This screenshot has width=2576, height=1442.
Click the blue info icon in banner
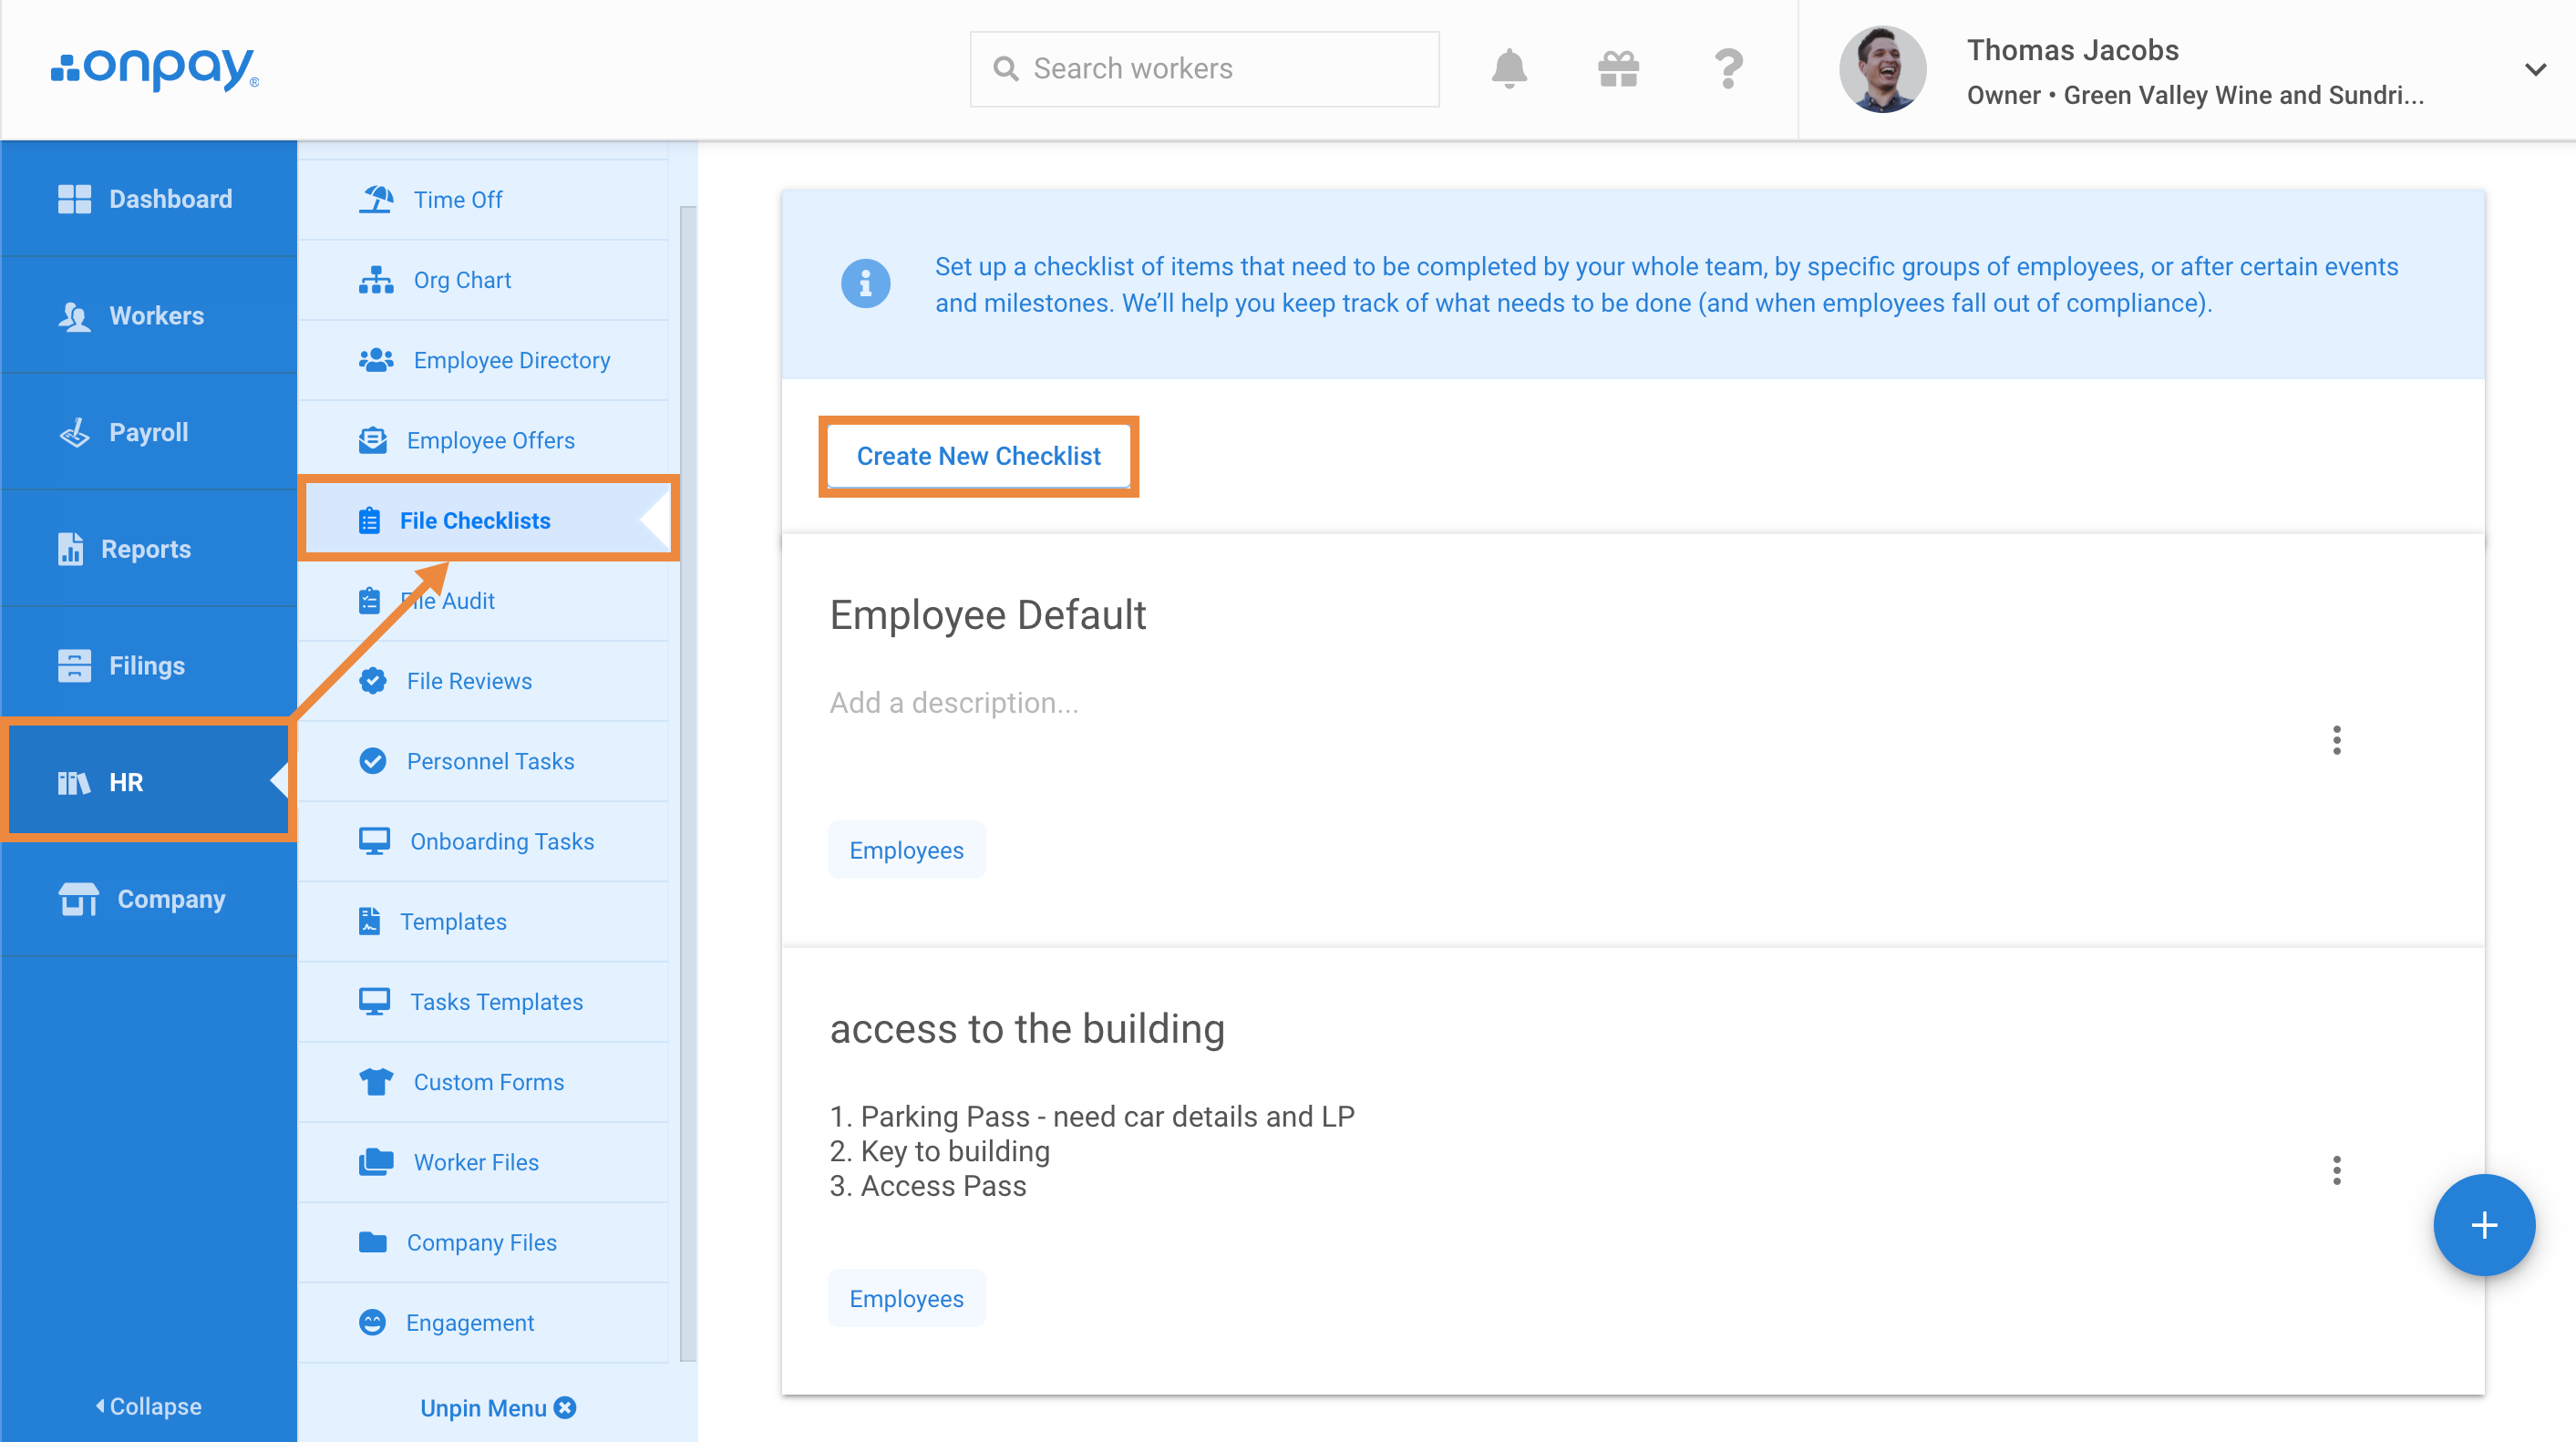[865, 284]
